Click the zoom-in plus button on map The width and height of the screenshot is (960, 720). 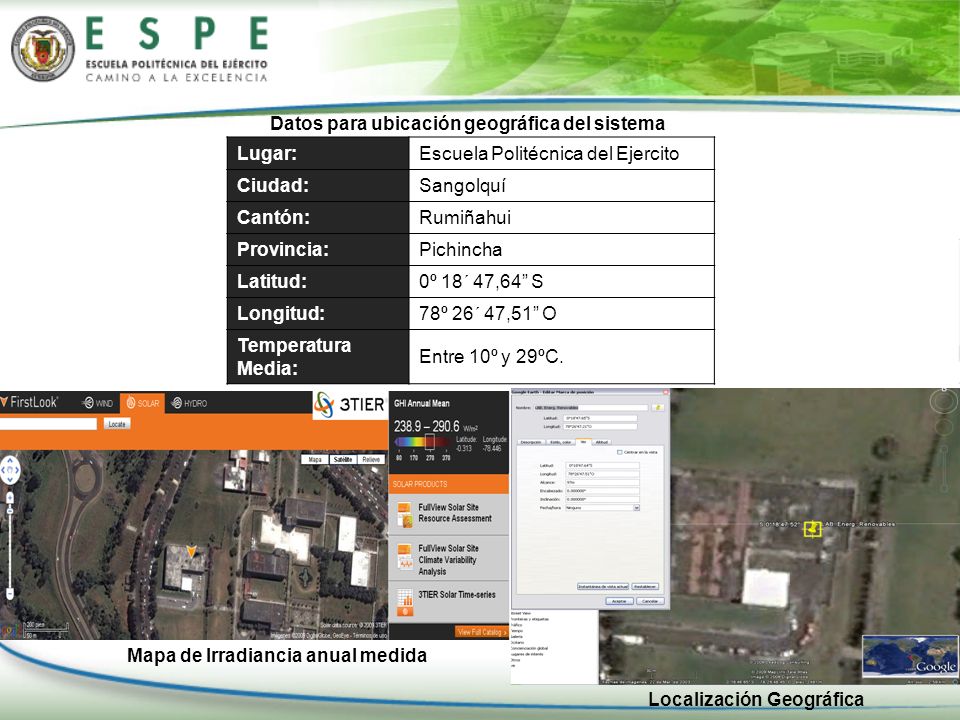10,498
